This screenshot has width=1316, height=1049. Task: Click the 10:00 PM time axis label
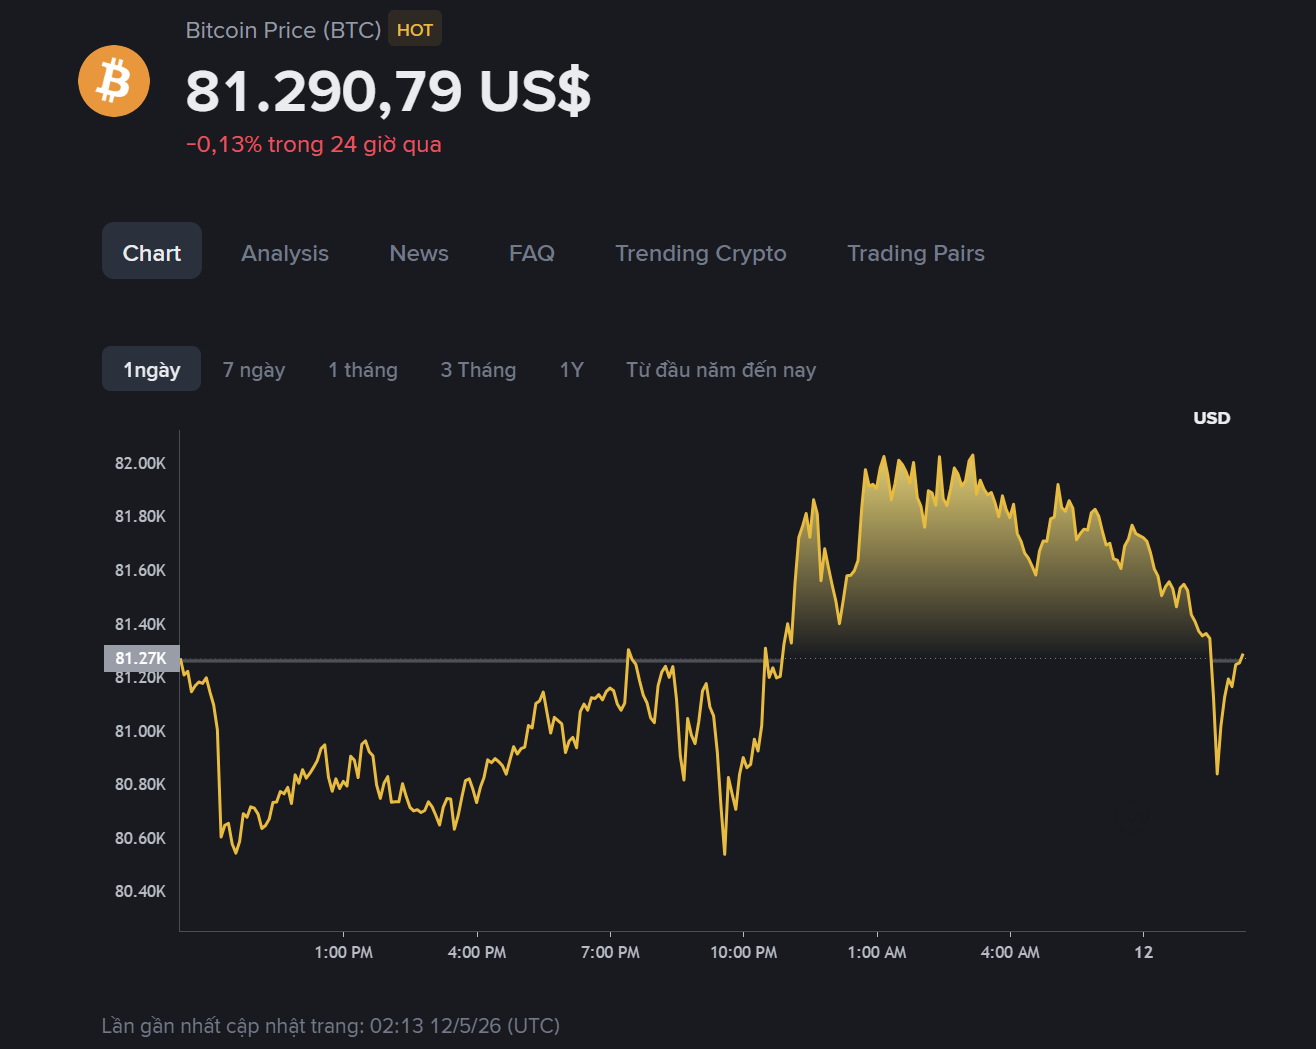[x=744, y=952]
